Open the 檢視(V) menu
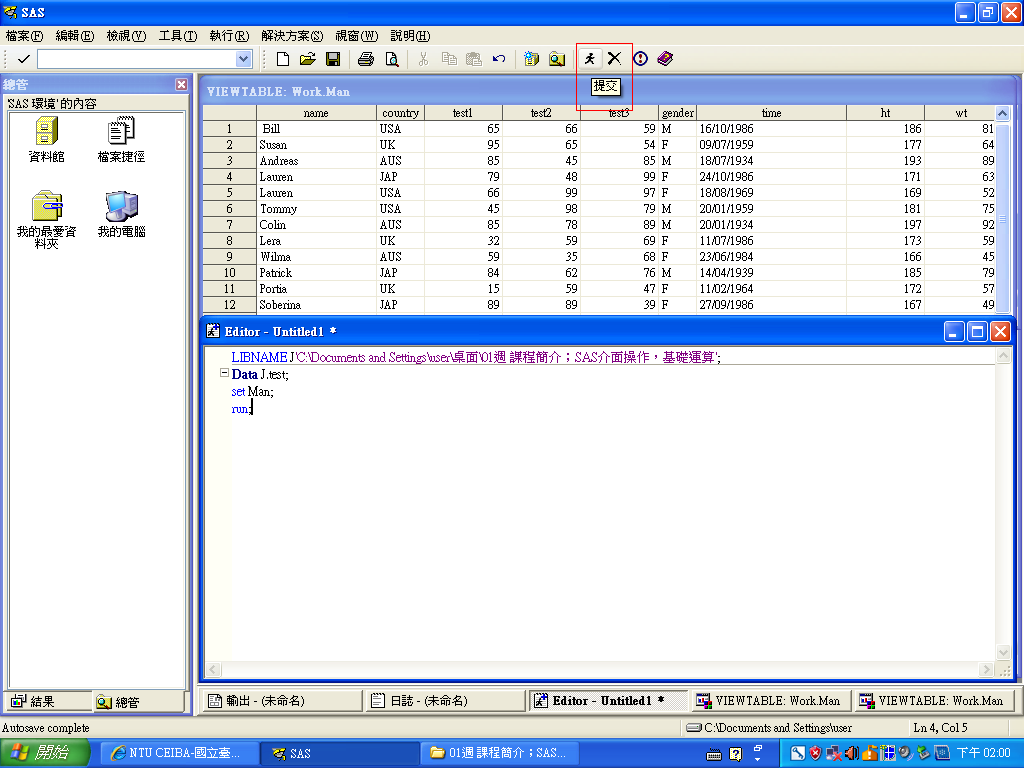This screenshot has width=1024, height=768. [126, 35]
